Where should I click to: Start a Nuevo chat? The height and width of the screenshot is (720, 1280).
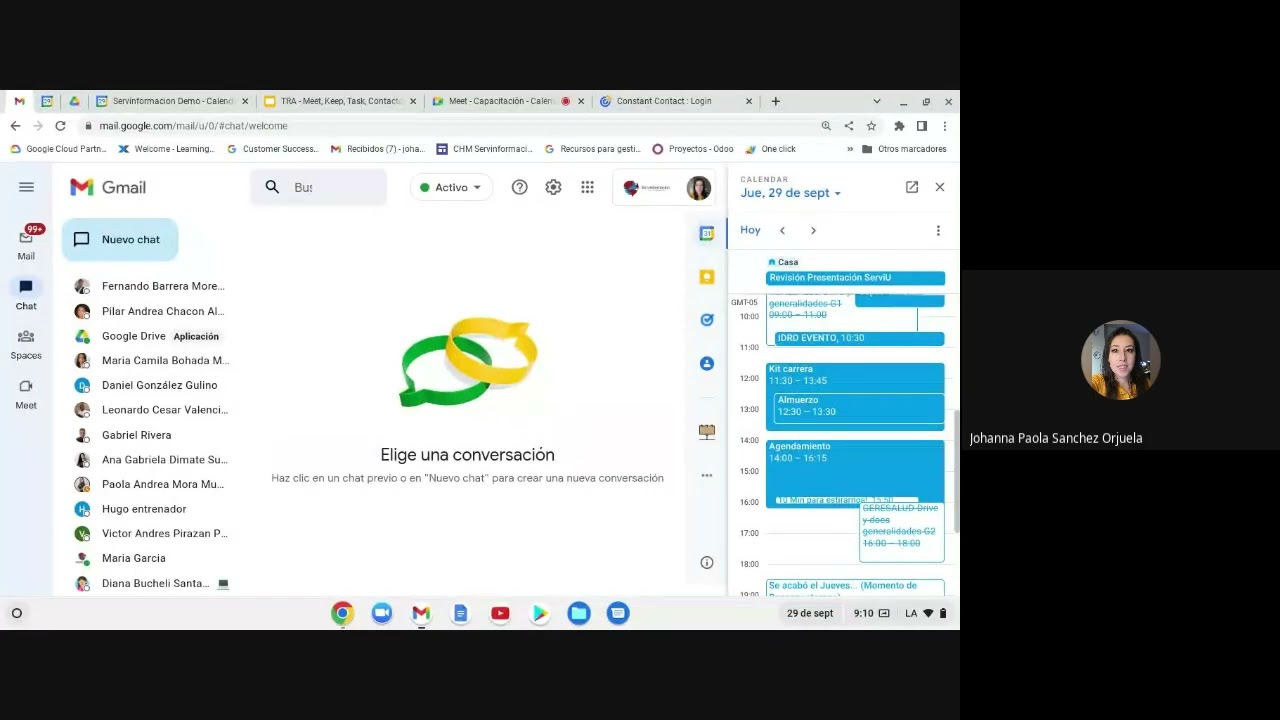(120, 239)
